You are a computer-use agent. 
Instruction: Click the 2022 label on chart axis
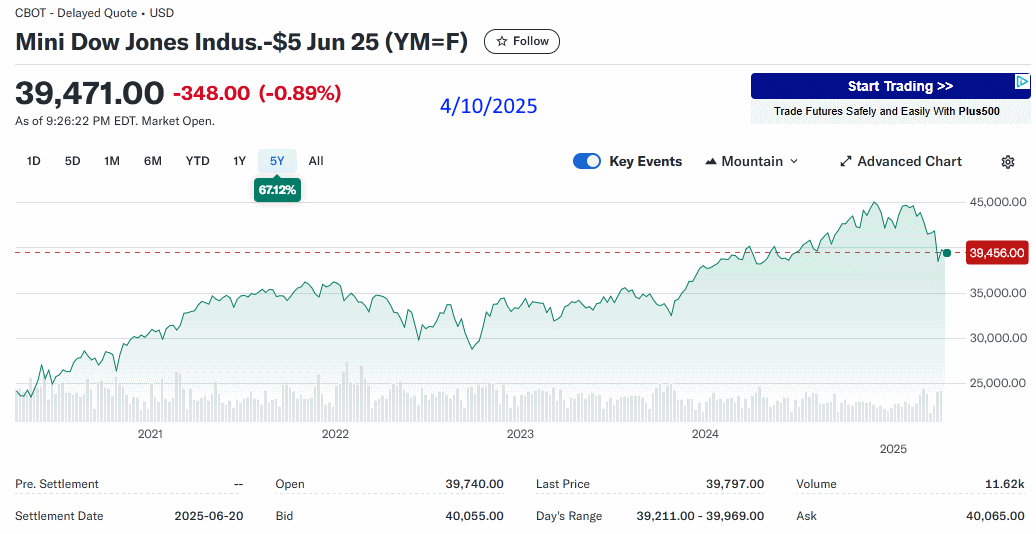click(x=335, y=434)
